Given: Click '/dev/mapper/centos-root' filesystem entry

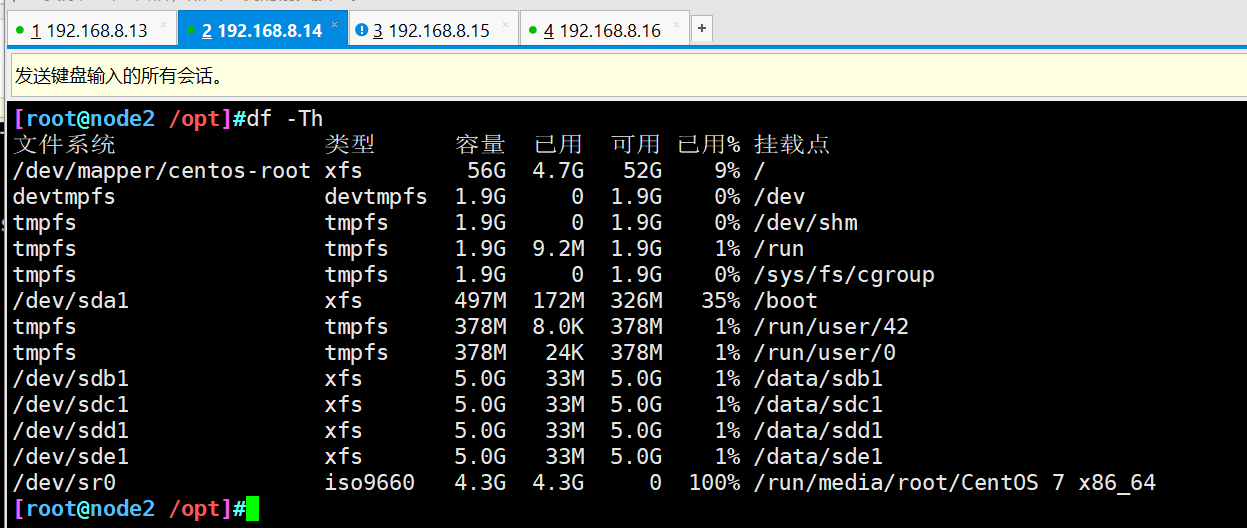Looking at the screenshot, I should [x=162, y=171].
